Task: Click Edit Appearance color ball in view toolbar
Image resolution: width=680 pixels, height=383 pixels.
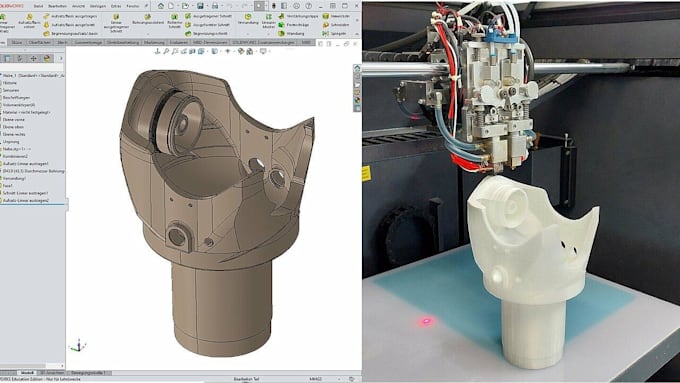Action: click(x=241, y=51)
